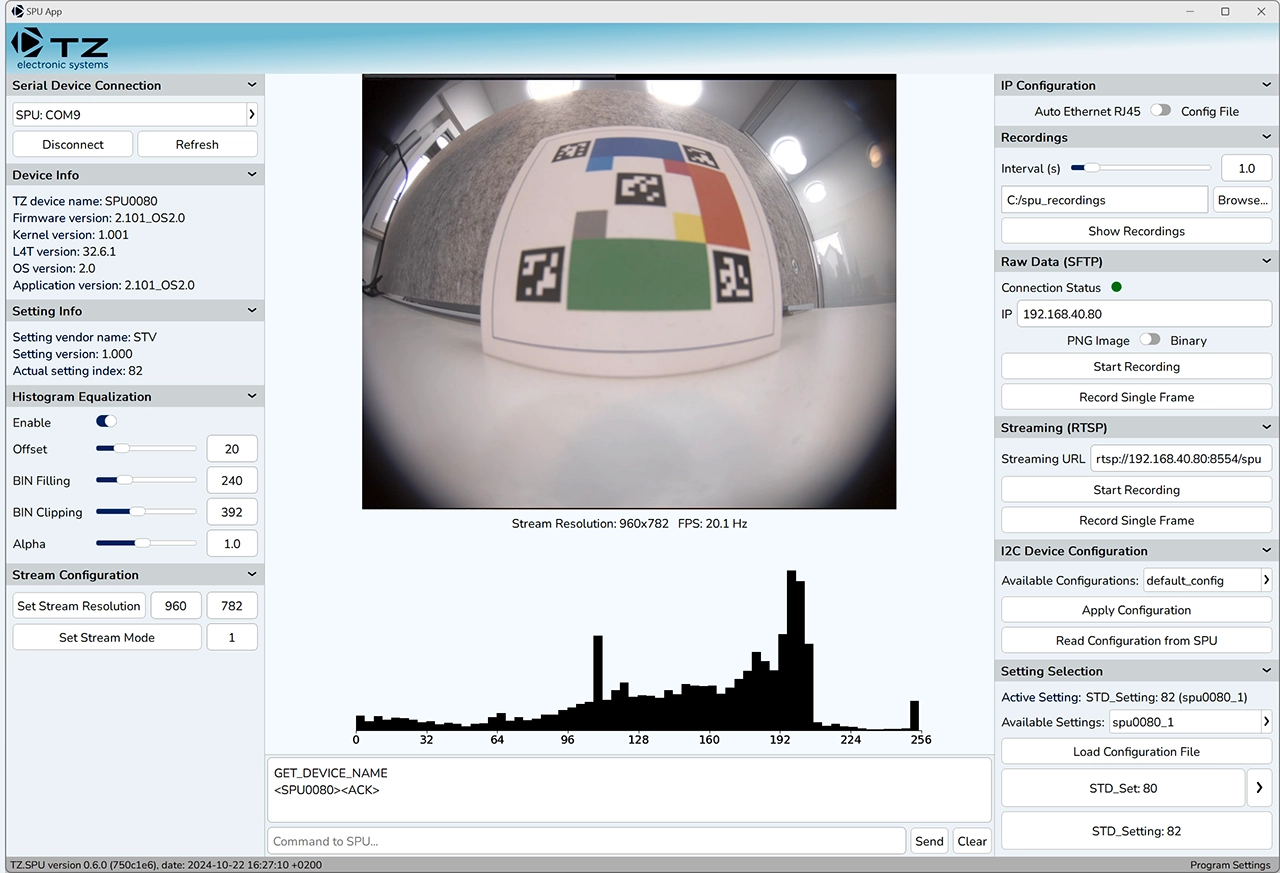Click the Clear button
This screenshot has width=1280, height=873.
coord(972,841)
